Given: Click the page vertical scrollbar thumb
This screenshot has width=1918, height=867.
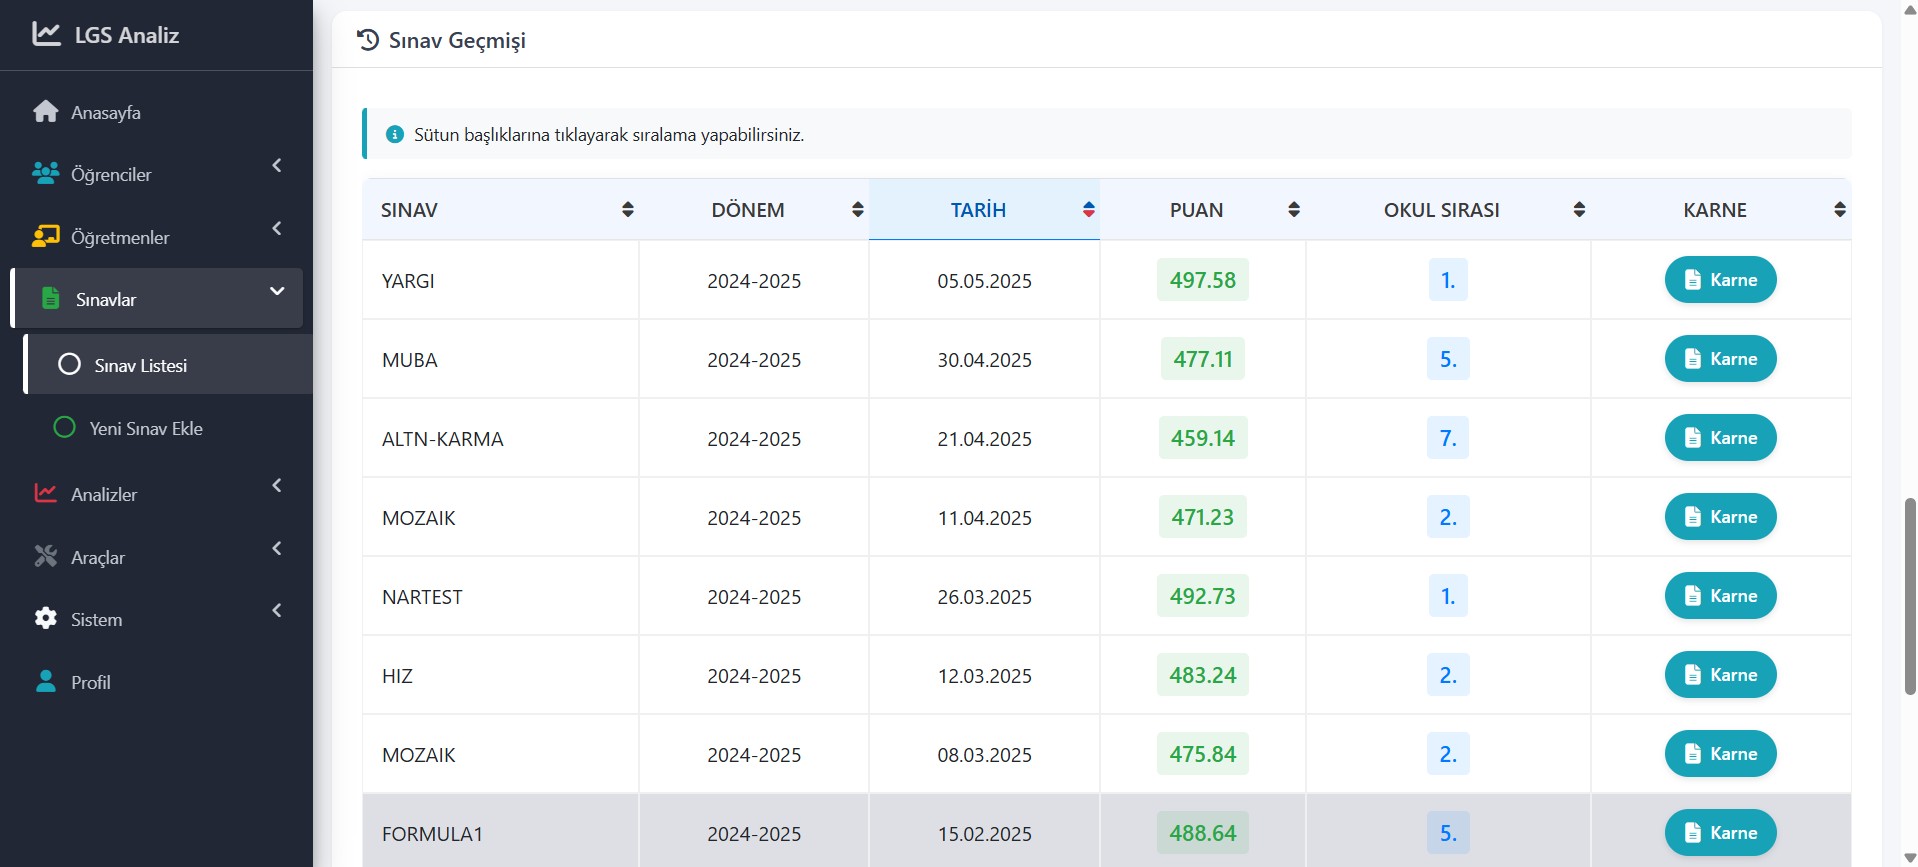Looking at the screenshot, I should (x=1909, y=595).
